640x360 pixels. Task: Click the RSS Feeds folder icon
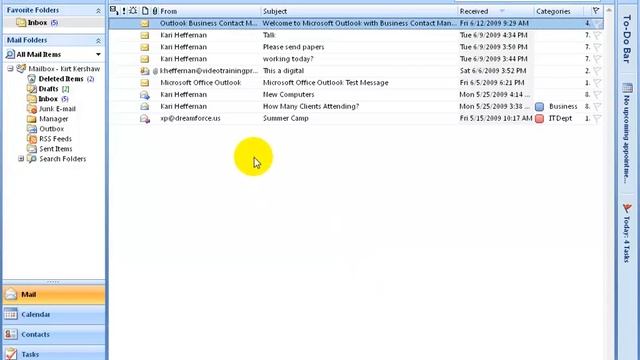(x=31, y=139)
